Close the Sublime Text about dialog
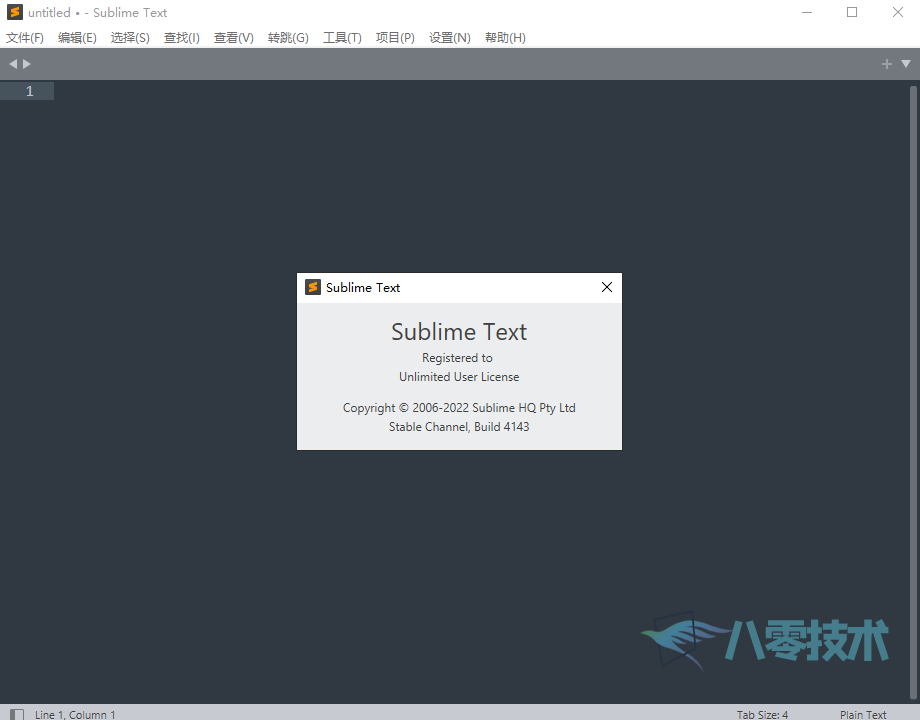 (x=606, y=287)
